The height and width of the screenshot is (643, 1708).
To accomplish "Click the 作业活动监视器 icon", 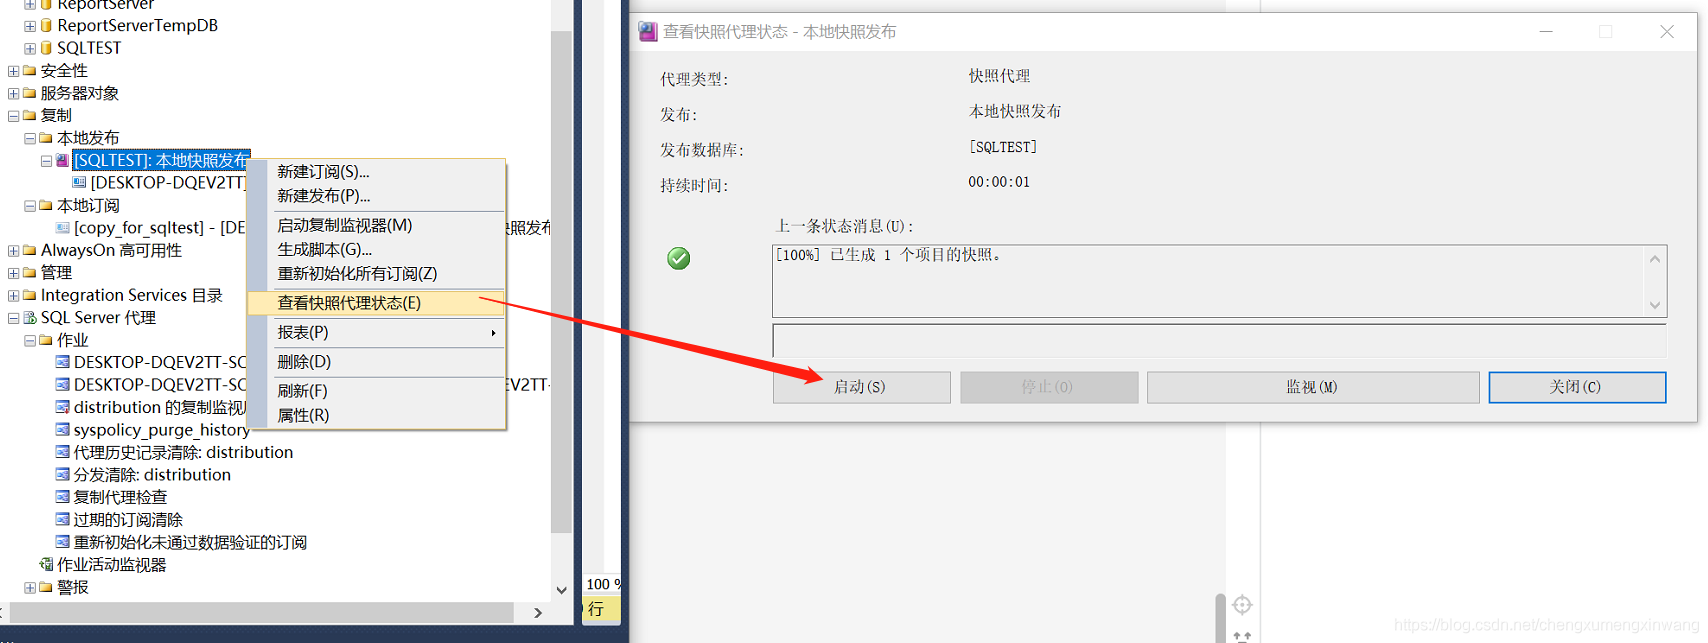I will pos(46,565).
